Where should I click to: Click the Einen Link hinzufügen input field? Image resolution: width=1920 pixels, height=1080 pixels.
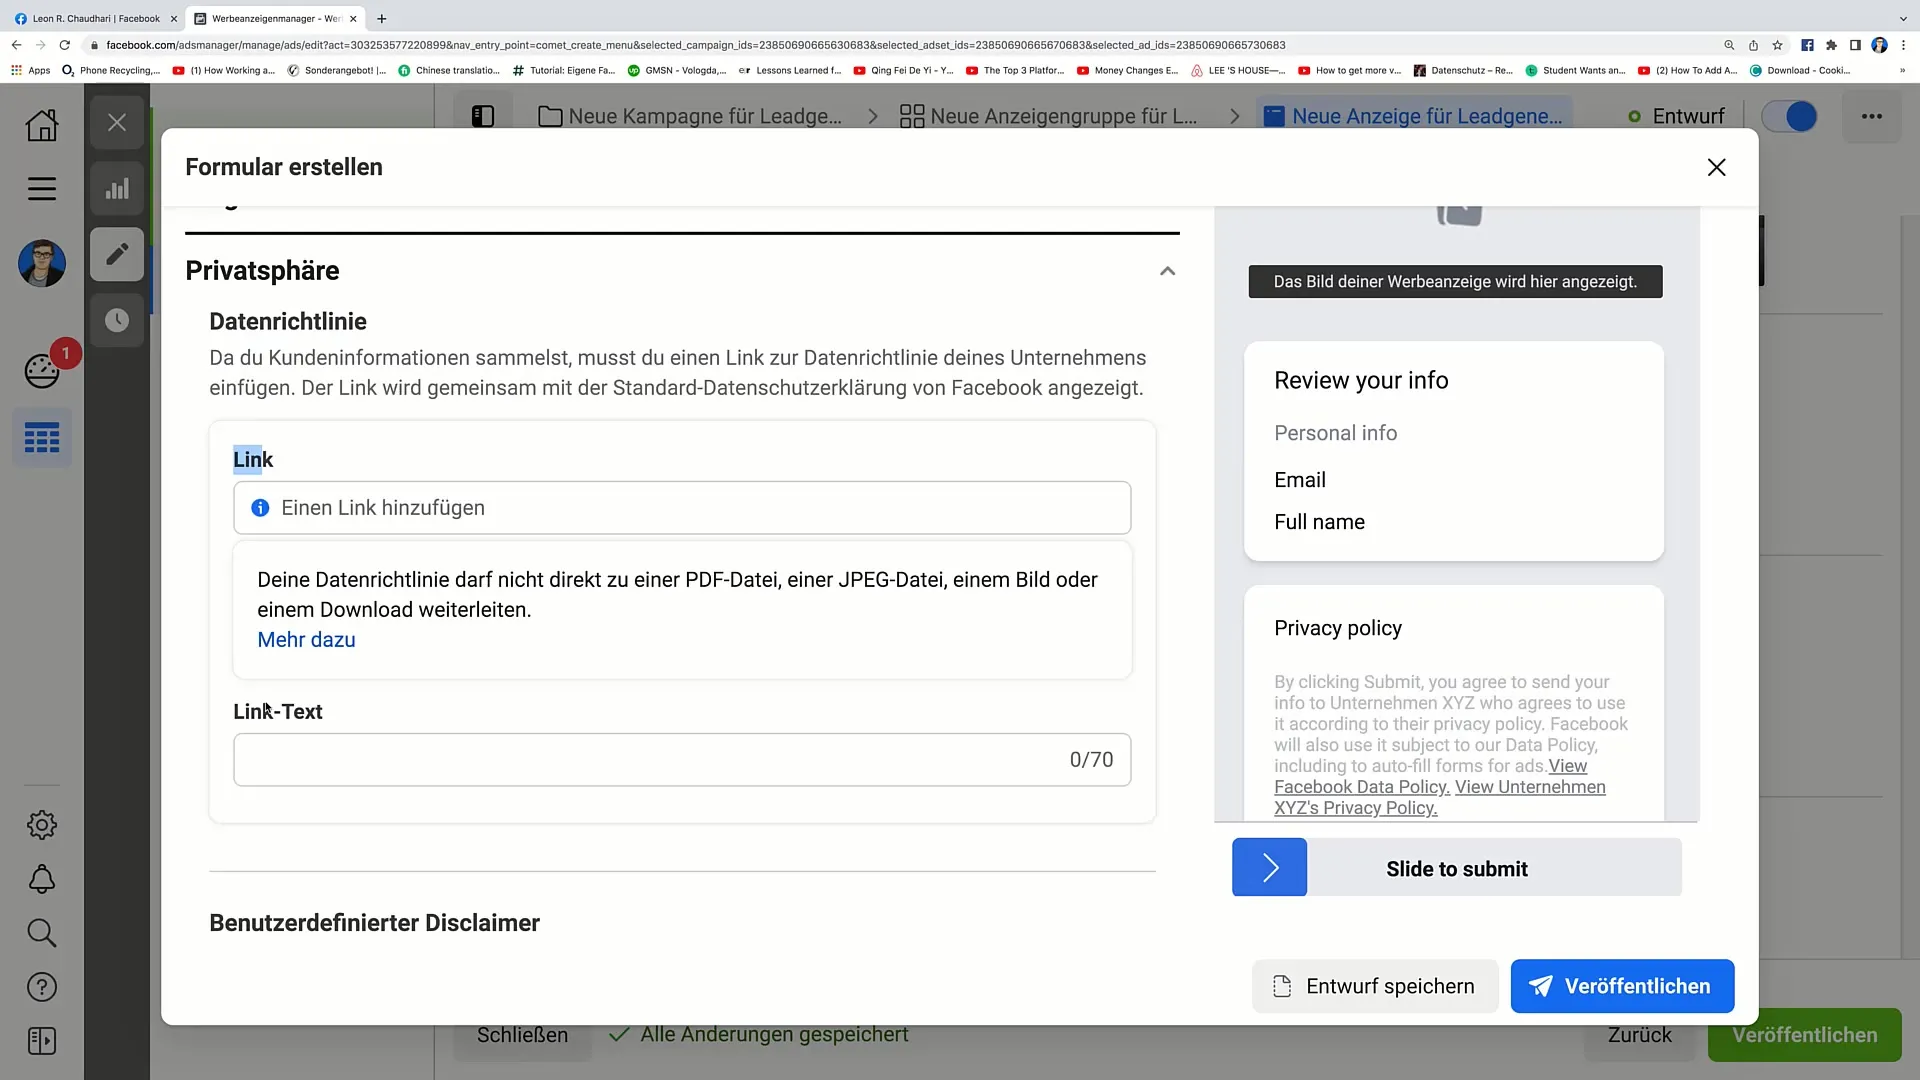click(x=682, y=508)
